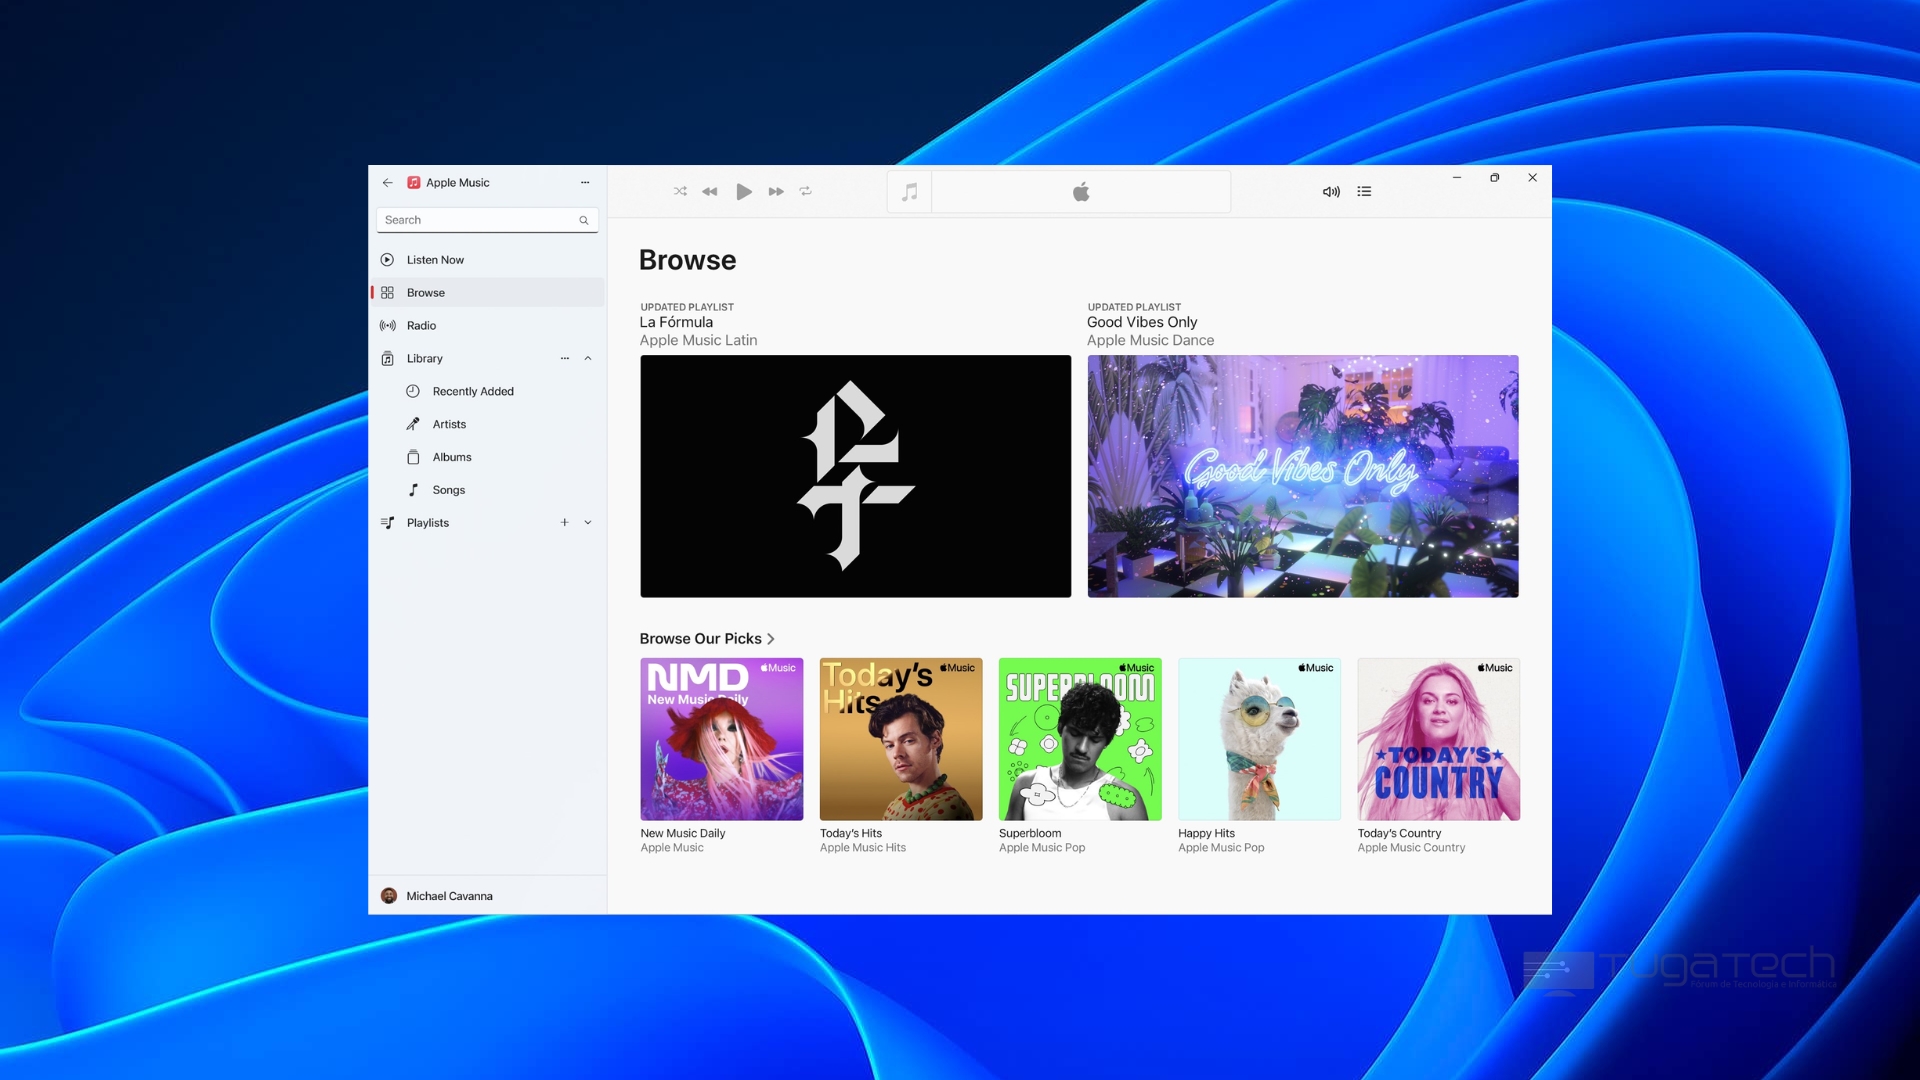
Task: Click the music note artwork placeholder
Action: click(909, 191)
